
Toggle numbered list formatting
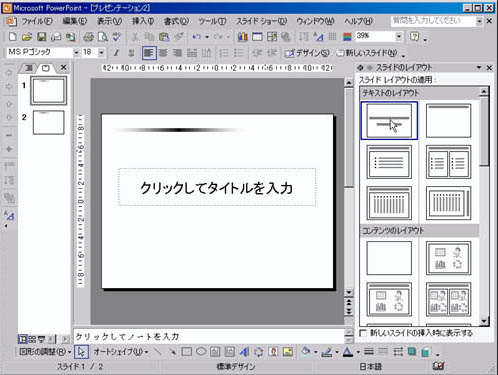click(224, 53)
